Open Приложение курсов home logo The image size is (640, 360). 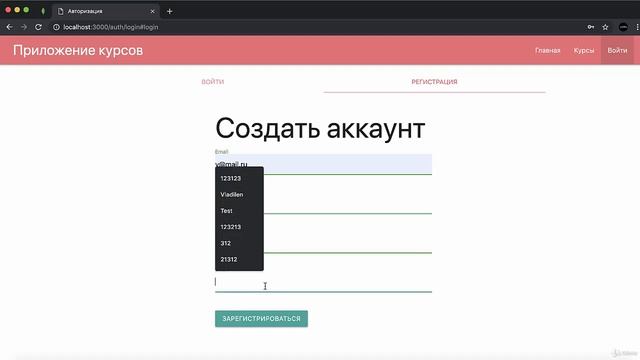[x=78, y=50]
